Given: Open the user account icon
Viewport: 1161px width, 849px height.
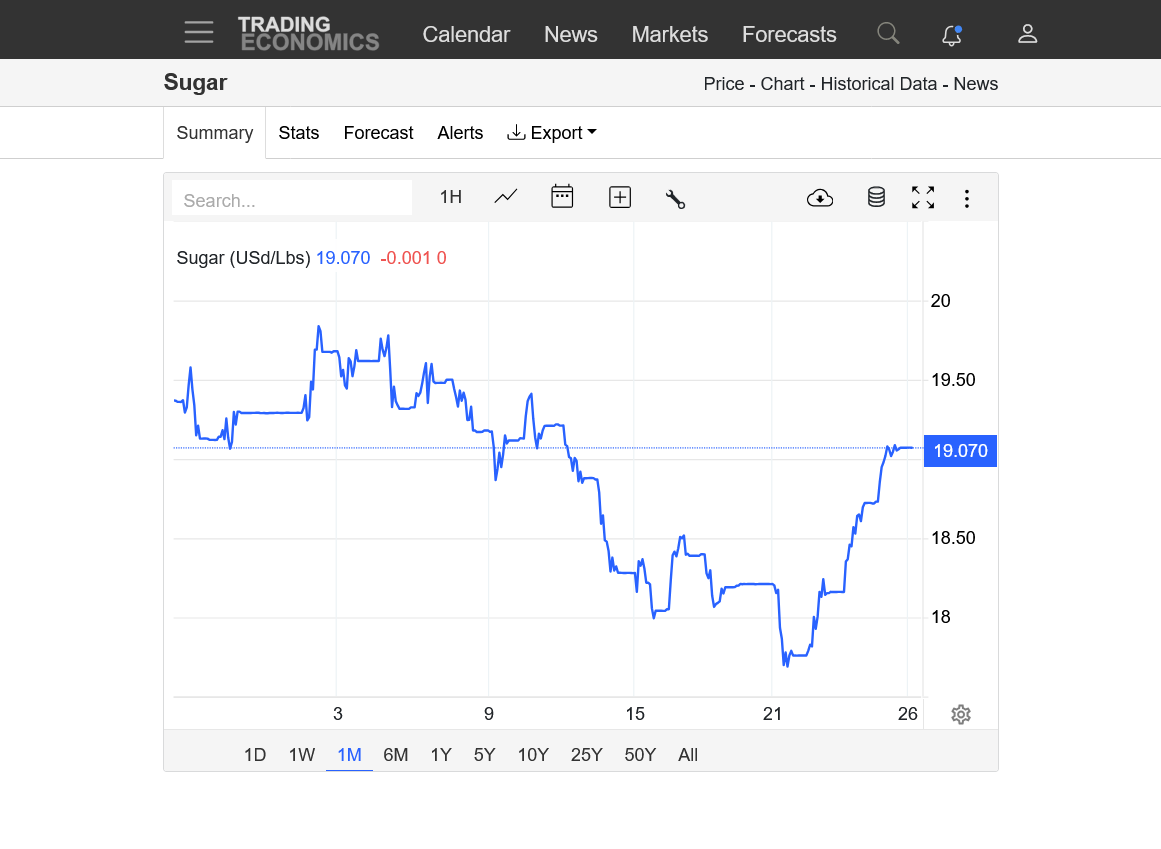Looking at the screenshot, I should [x=1027, y=33].
